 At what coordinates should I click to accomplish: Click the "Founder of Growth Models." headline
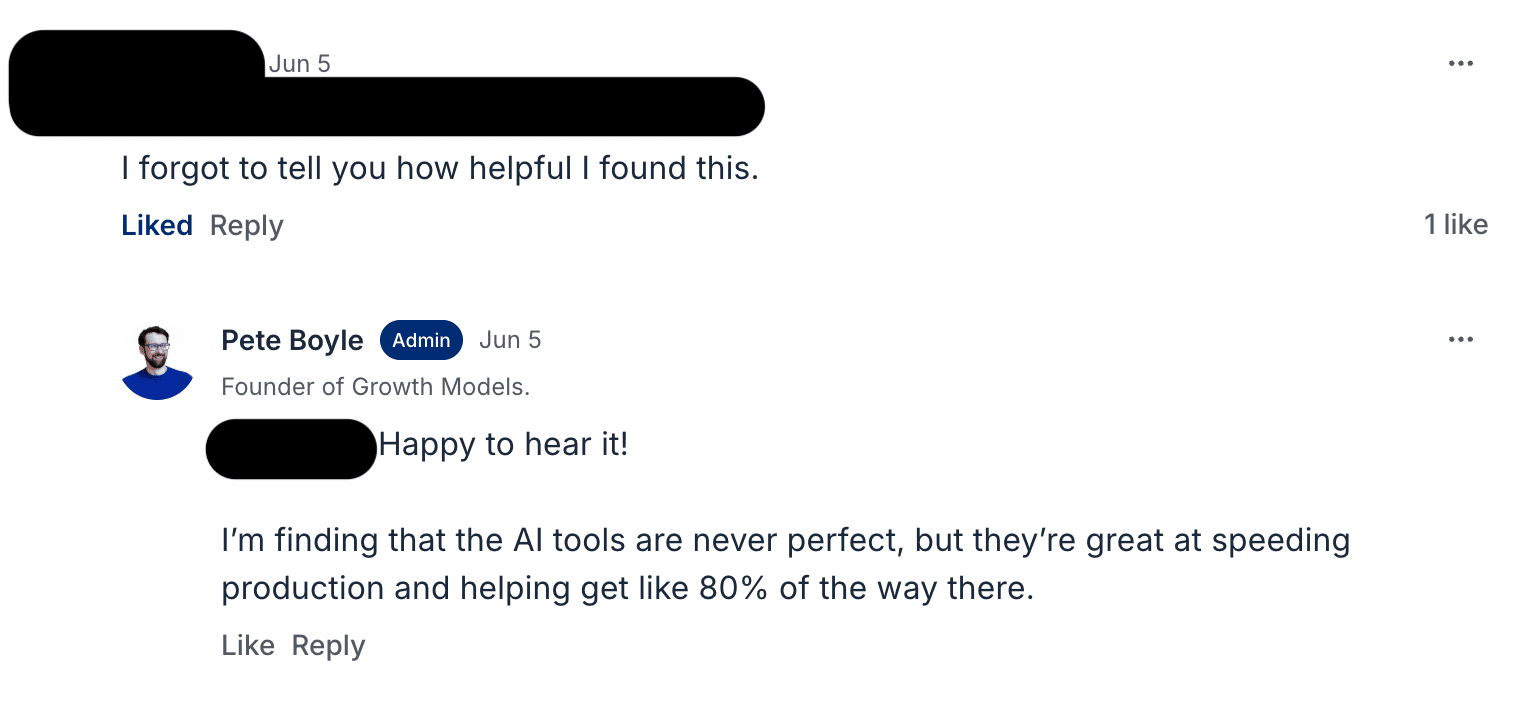(x=375, y=387)
